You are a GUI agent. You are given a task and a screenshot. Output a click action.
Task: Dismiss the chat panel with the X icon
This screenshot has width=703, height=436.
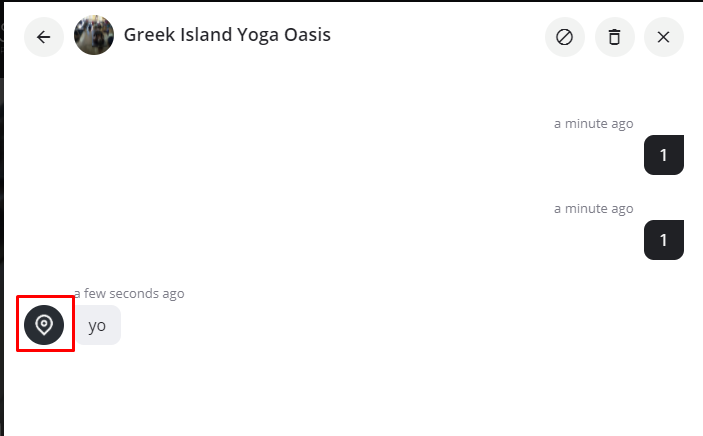tap(663, 37)
